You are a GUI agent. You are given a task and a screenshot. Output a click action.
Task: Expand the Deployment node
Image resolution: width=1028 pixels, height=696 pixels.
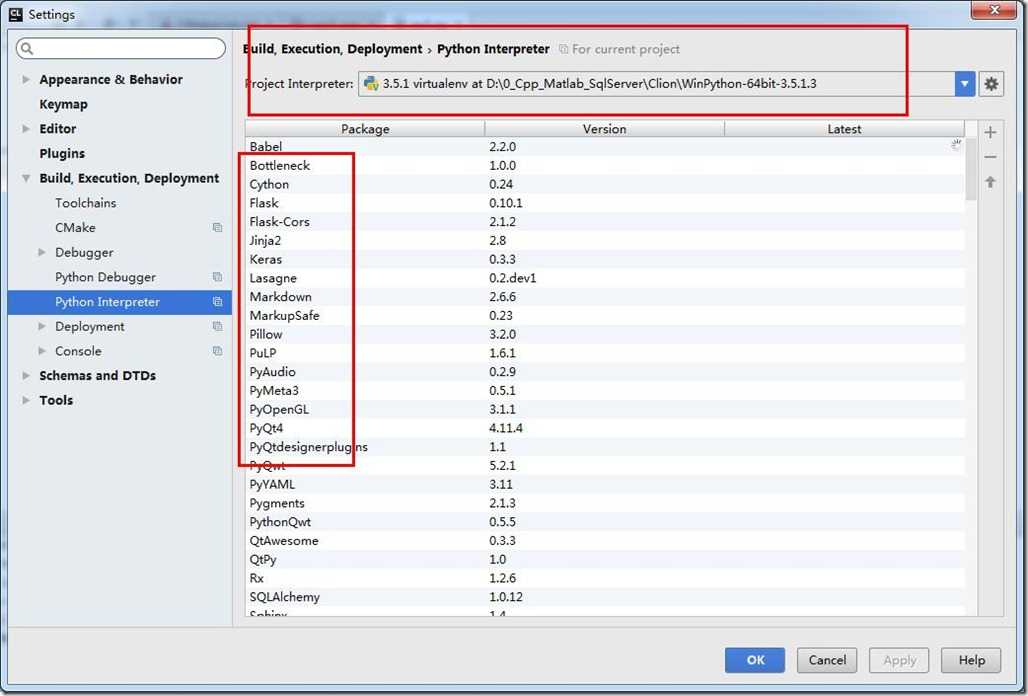pyautogui.click(x=42, y=326)
